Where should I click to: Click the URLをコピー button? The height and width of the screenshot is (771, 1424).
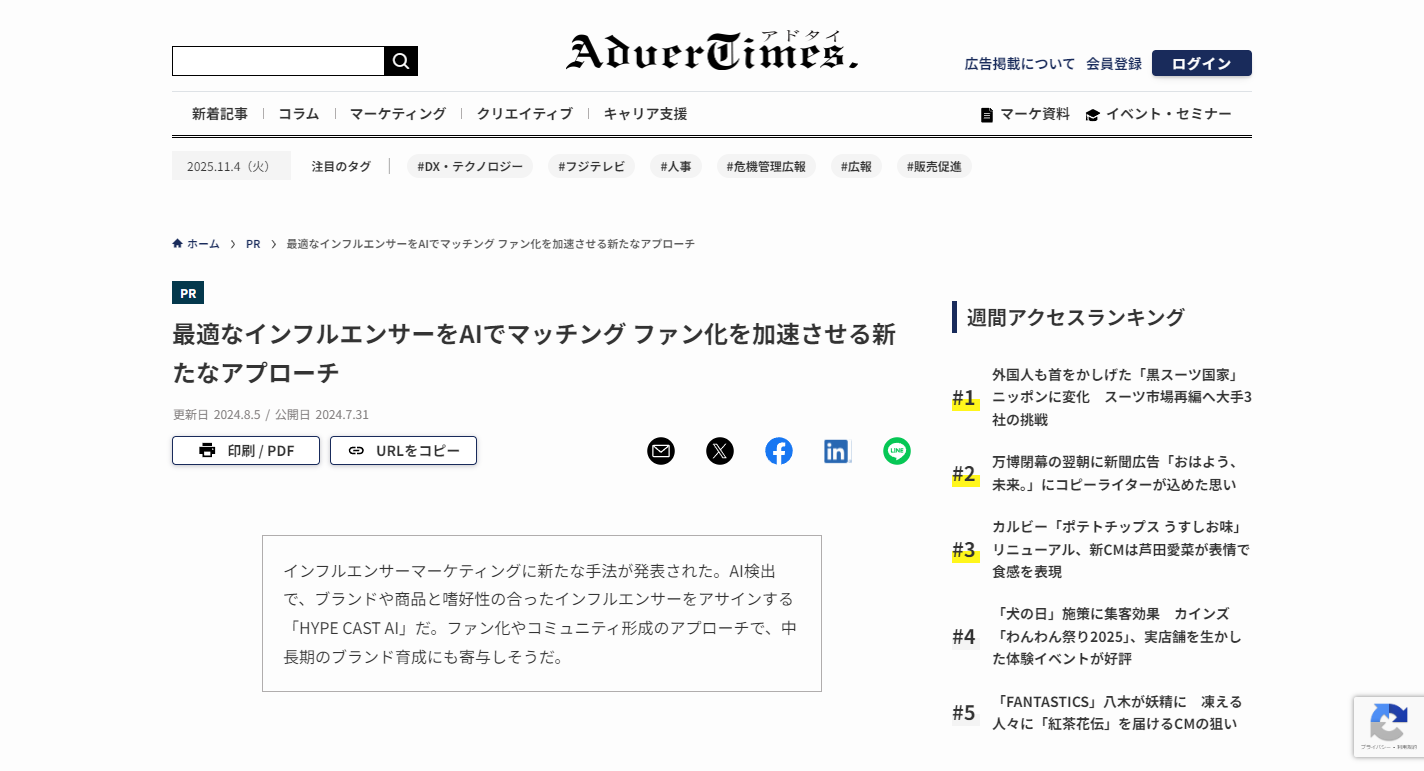403,451
